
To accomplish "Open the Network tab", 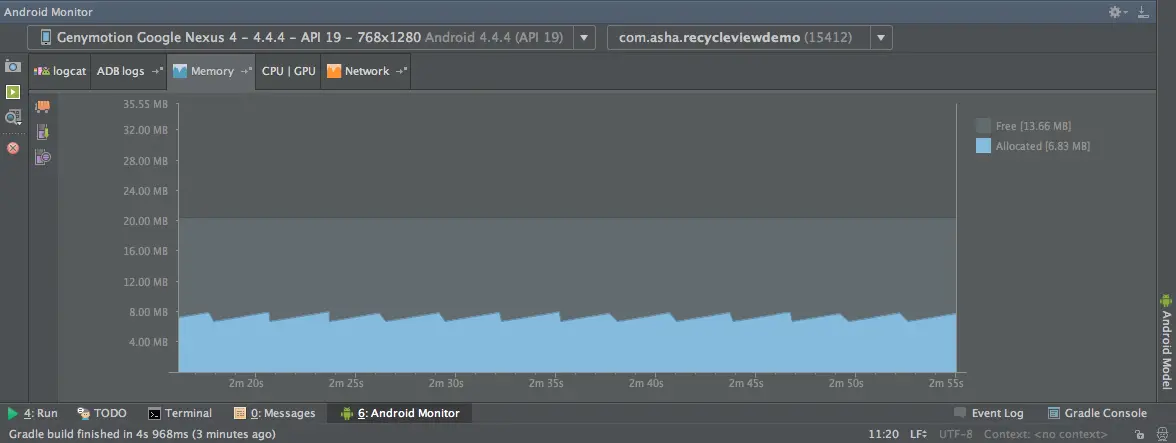I will pos(366,71).
